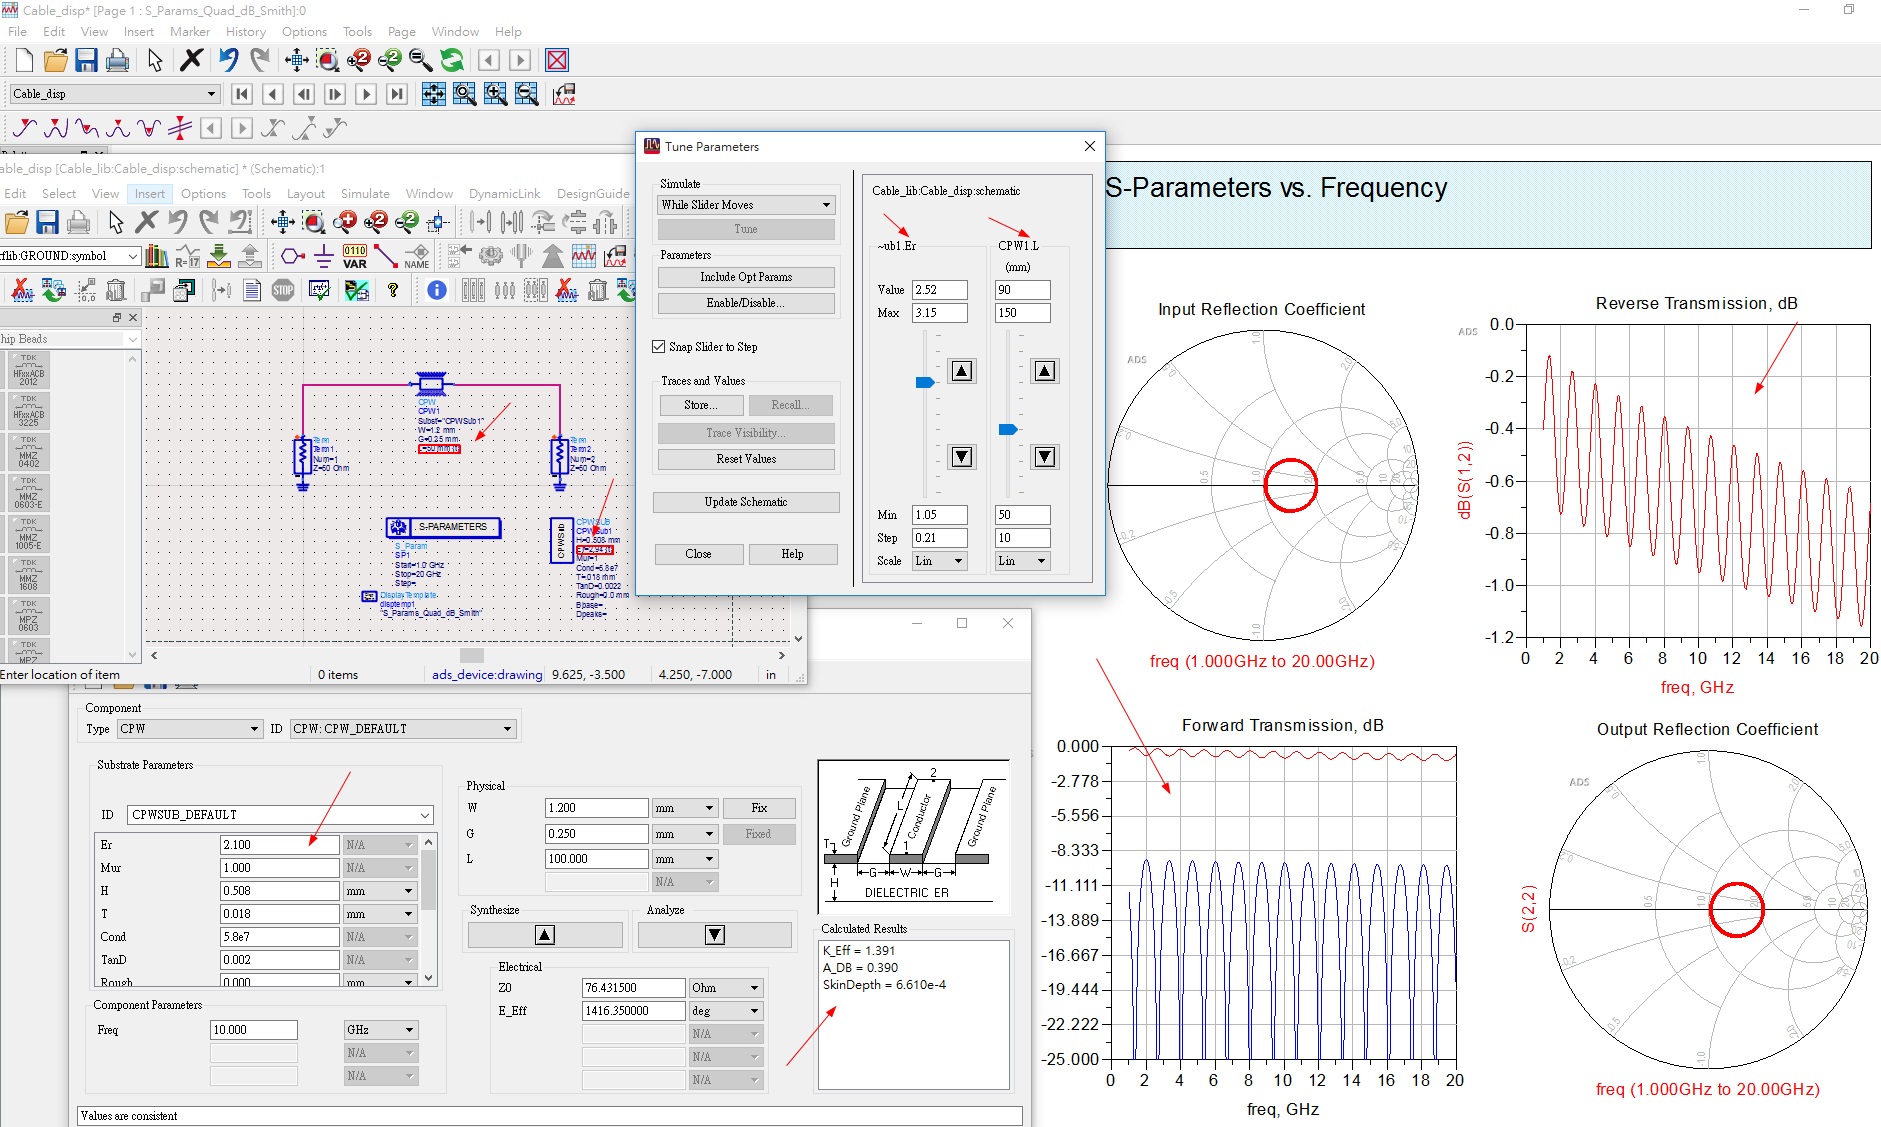
Task: Select the Insert Wire tool in schematic
Action: [x=385, y=256]
